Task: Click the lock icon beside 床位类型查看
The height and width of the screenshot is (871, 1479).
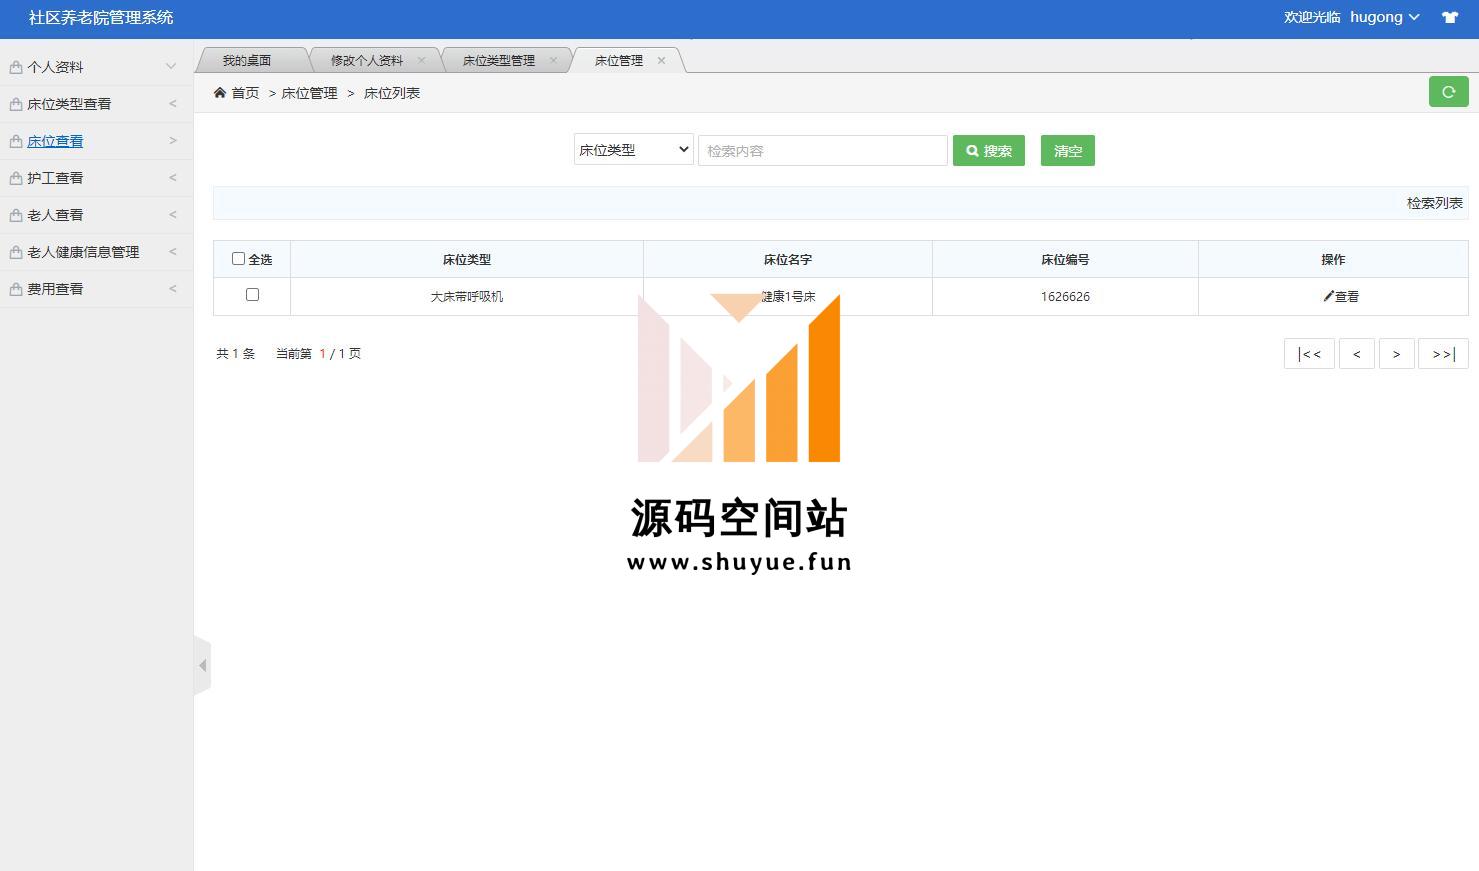Action: tap(16, 104)
